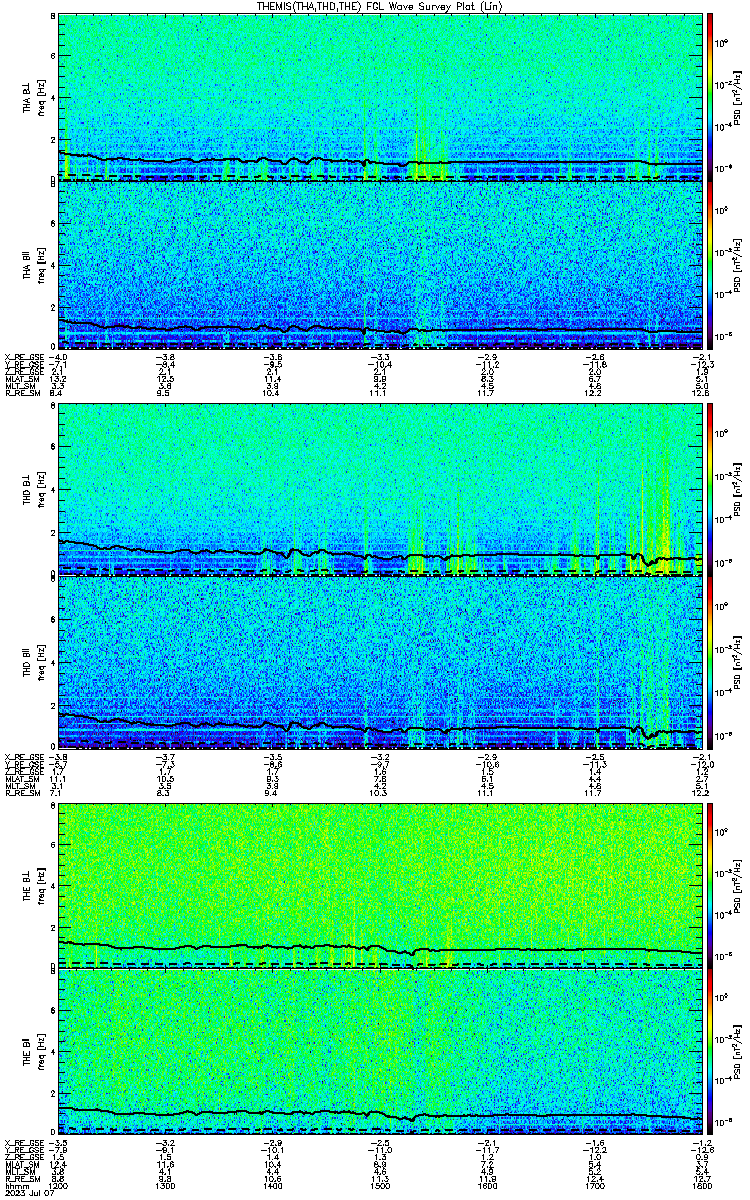
Task: Click the THE B-perpendicular PSD color bar
Action: coord(710,884)
